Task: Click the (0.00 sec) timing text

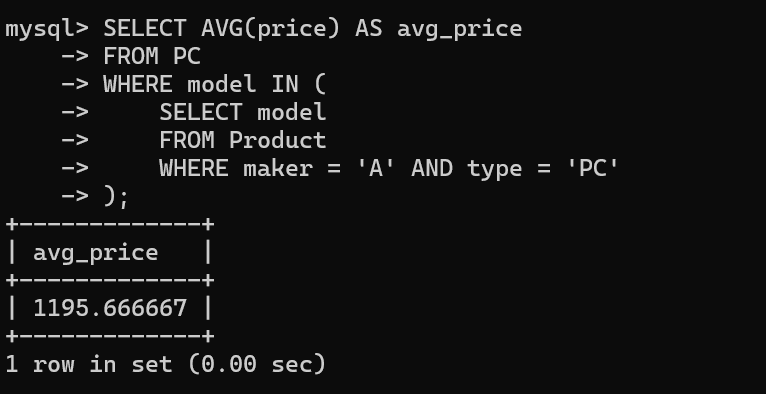Action: pyautogui.click(x=257, y=364)
